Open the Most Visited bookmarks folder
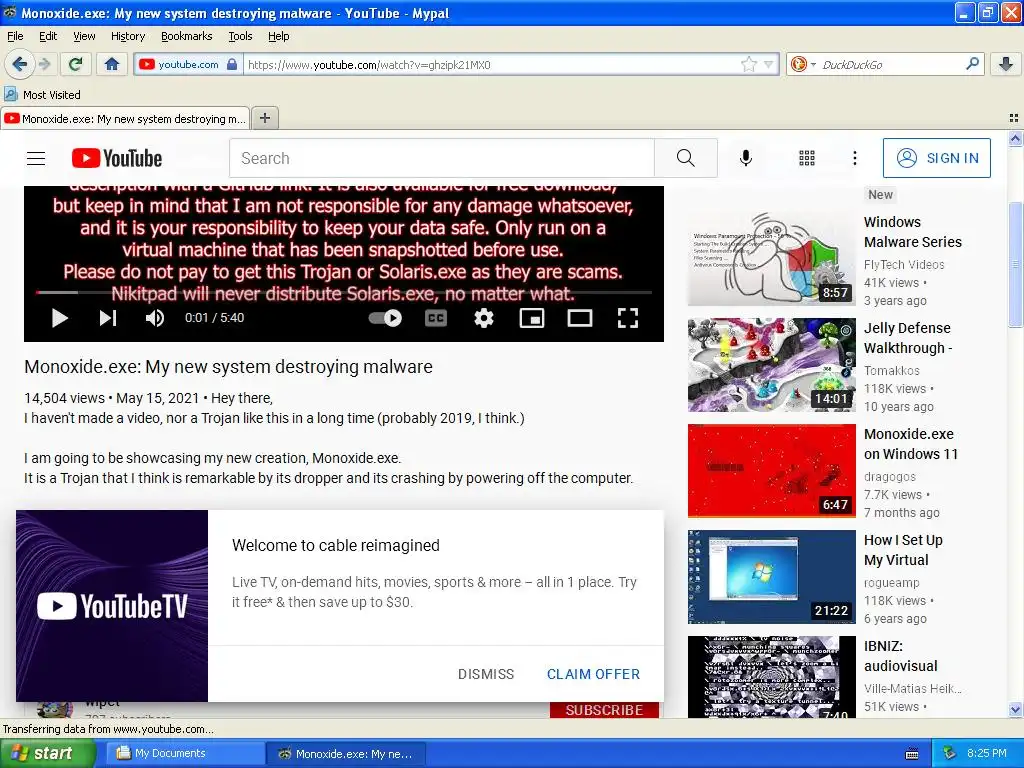 pos(43,95)
